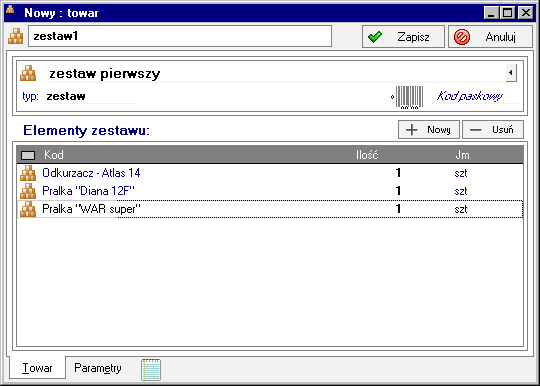The width and height of the screenshot is (540, 386).
Task: Click the boxes icon next to zestaw pierwszy
Action: [28, 73]
